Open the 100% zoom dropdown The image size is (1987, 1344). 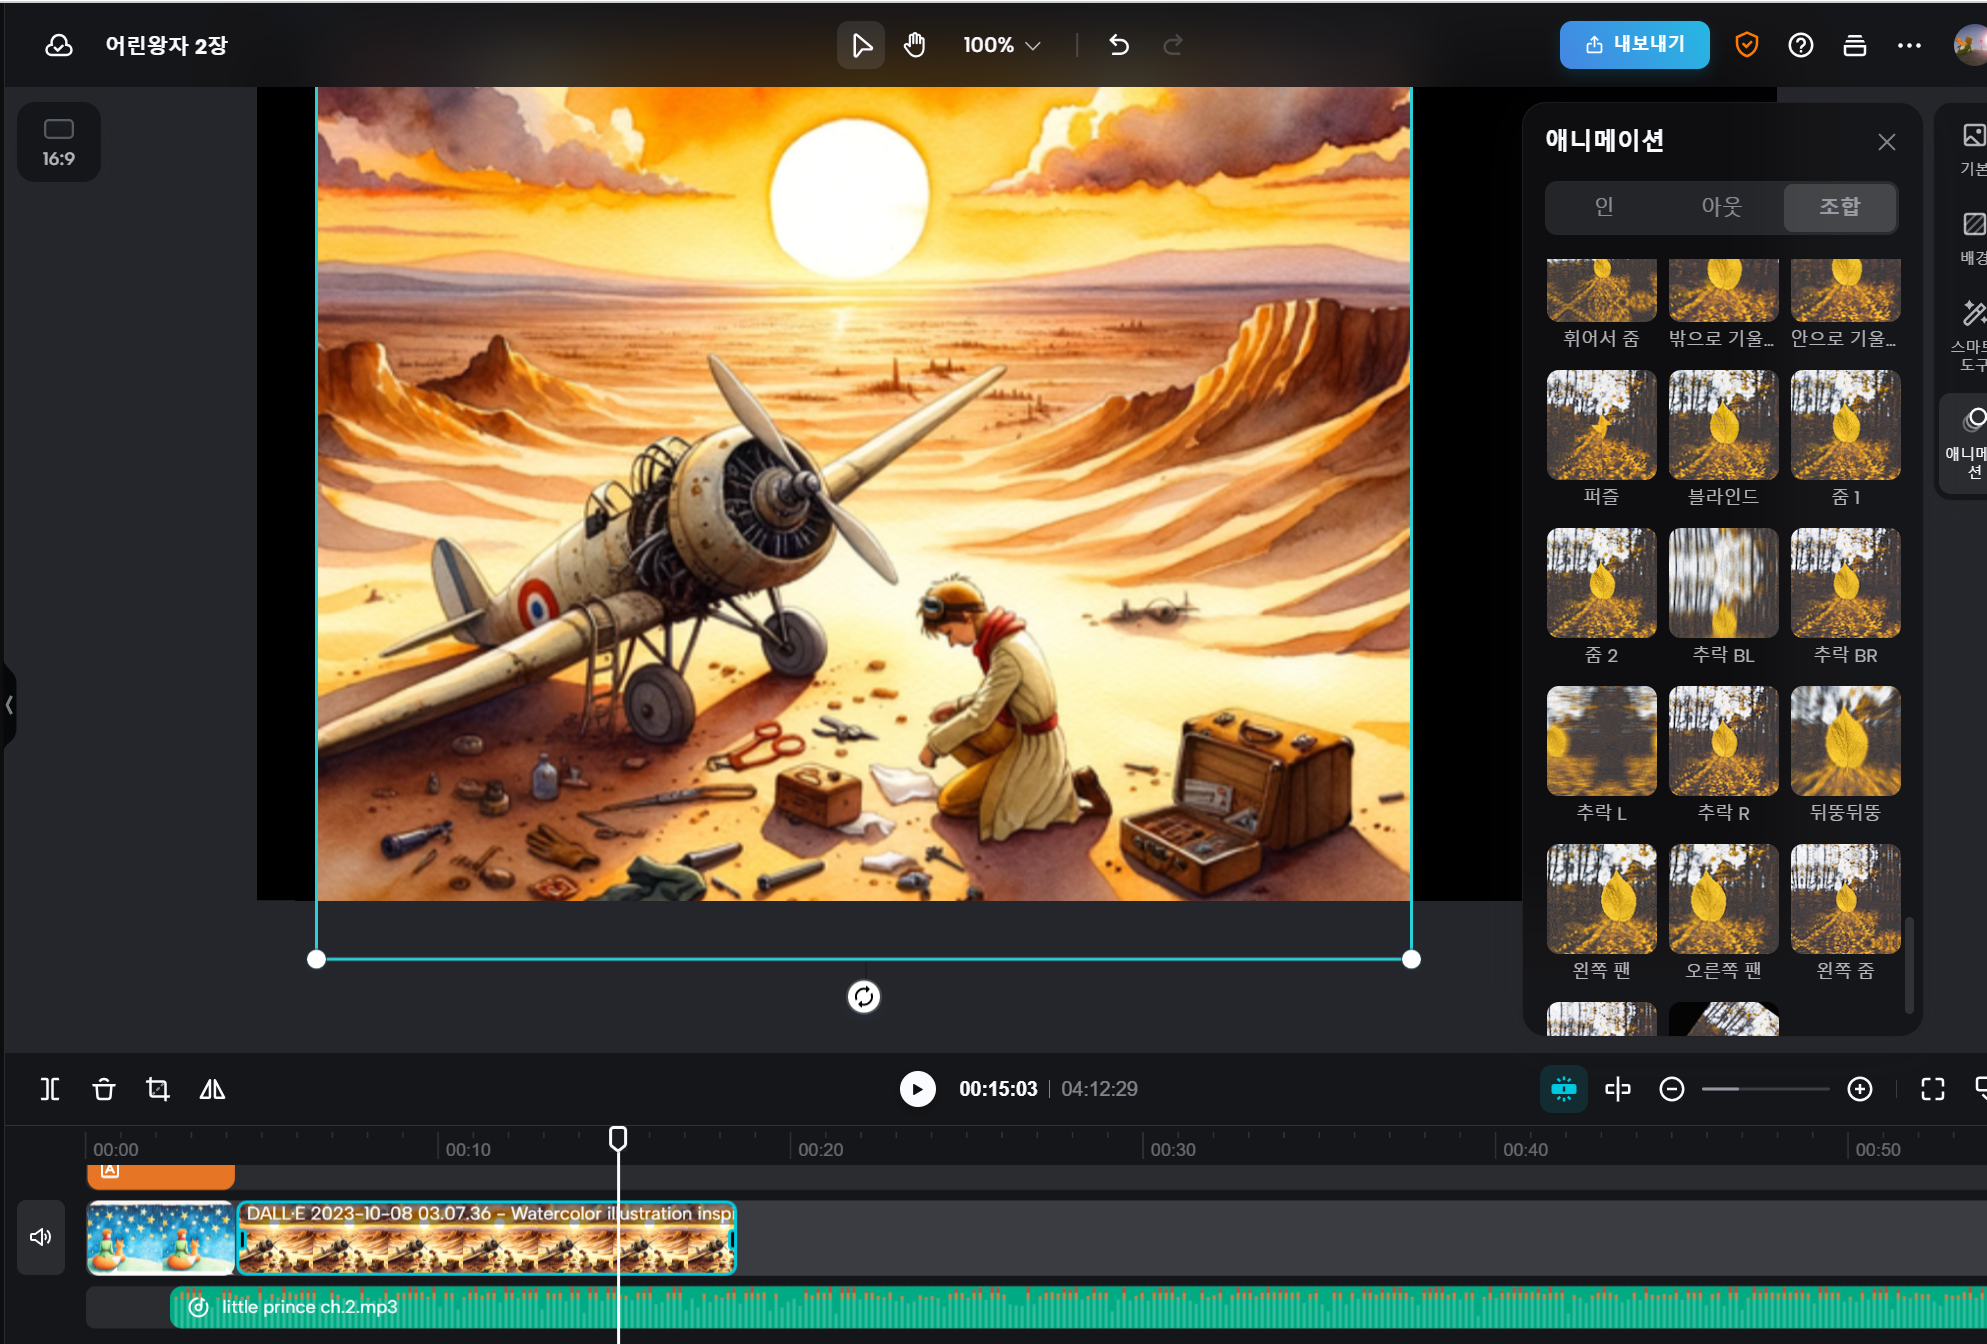pyautogui.click(x=1001, y=45)
